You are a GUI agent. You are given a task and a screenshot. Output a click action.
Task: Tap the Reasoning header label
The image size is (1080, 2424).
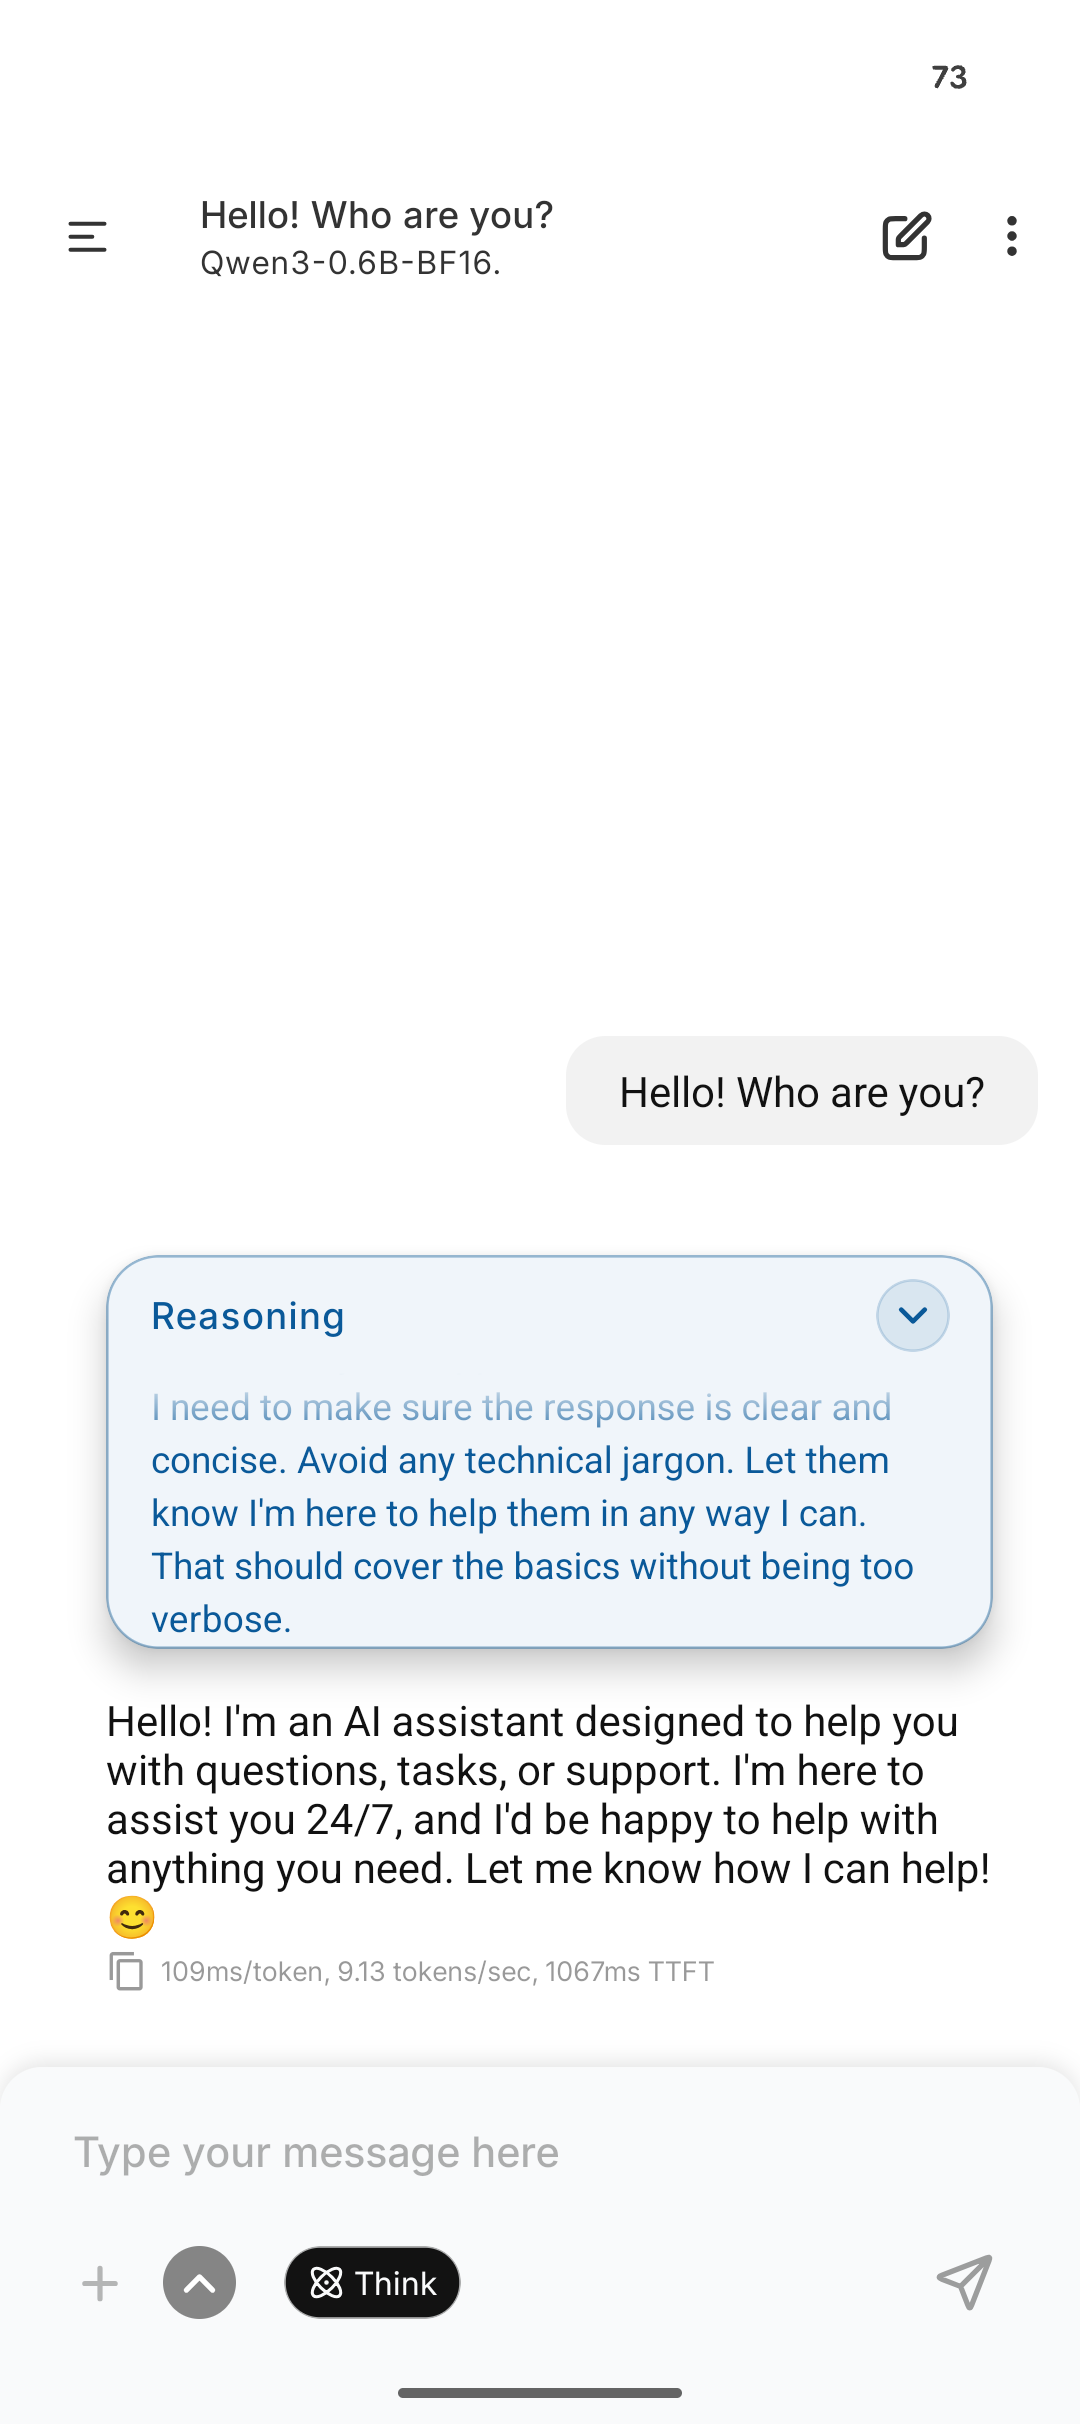click(x=248, y=1316)
